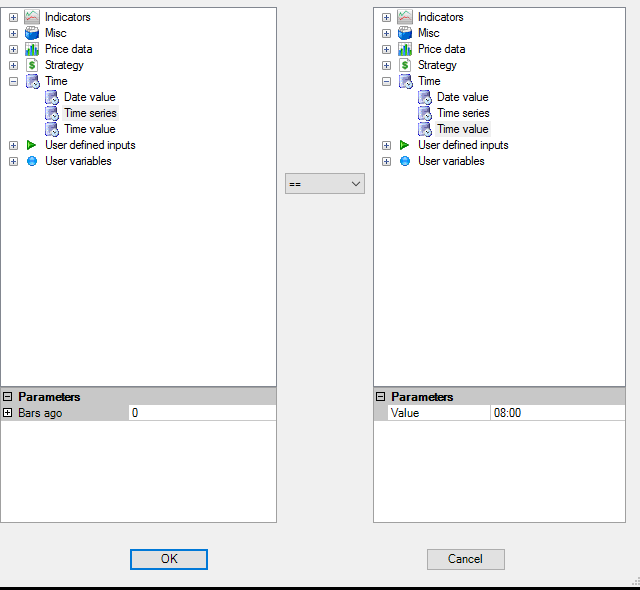
Task: Click OK to confirm the condition
Action: [169, 559]
